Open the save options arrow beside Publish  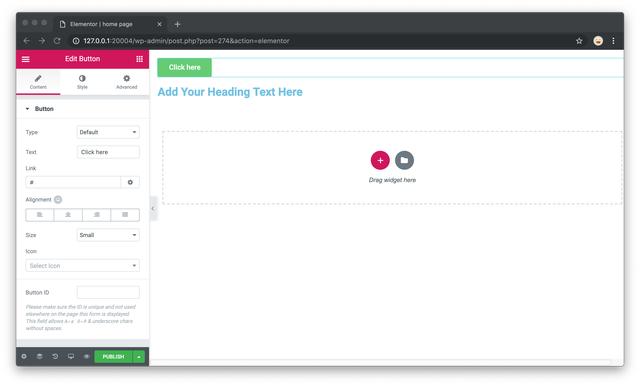click(x=139, y=357)
